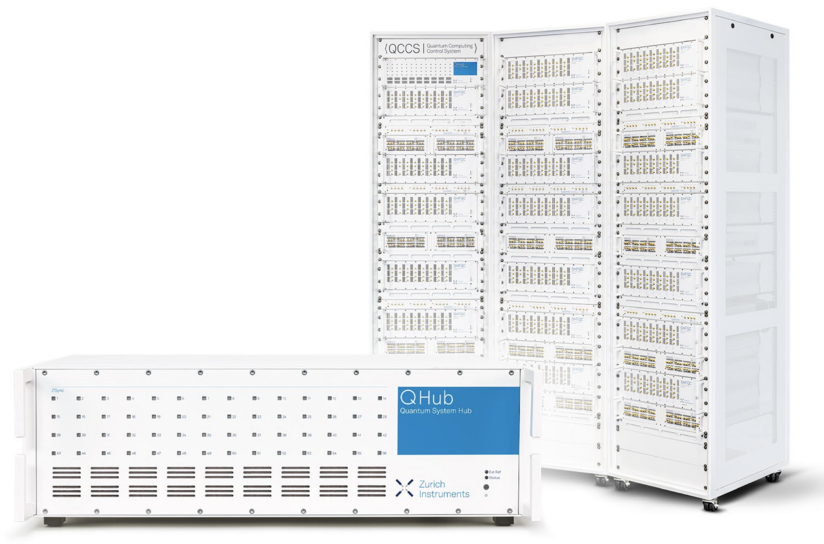Click ZSync port 54 on the QHub
This screenshot has height=544, width=824.
tap(330, 453)
